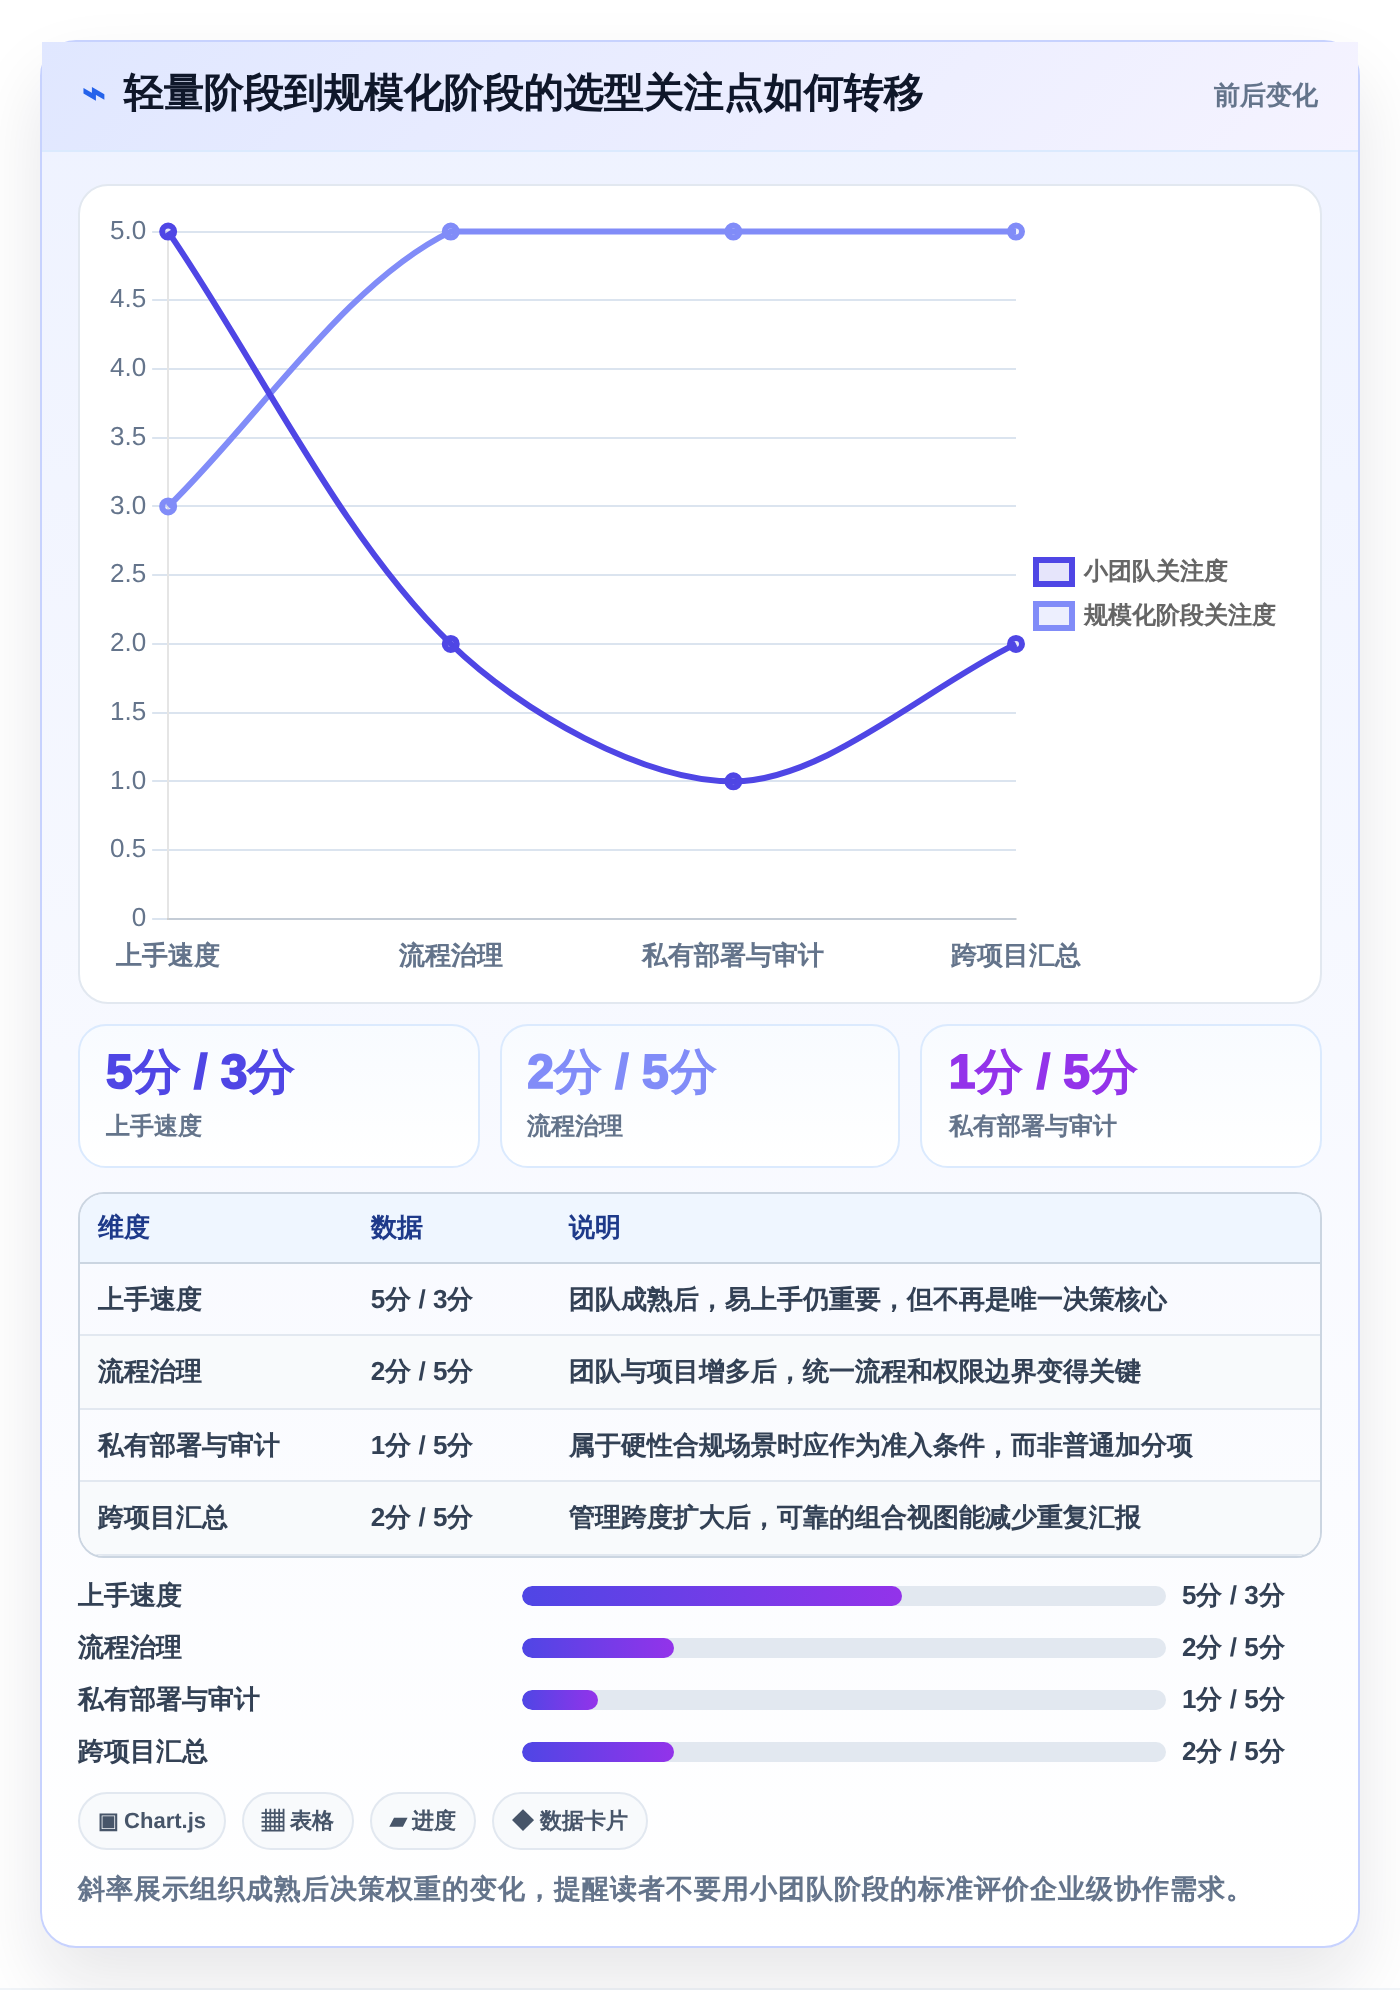Click 规模化 data point at 跨项目汇总 (5.0)
1400x1990 pixels.
coord(1016,232)
